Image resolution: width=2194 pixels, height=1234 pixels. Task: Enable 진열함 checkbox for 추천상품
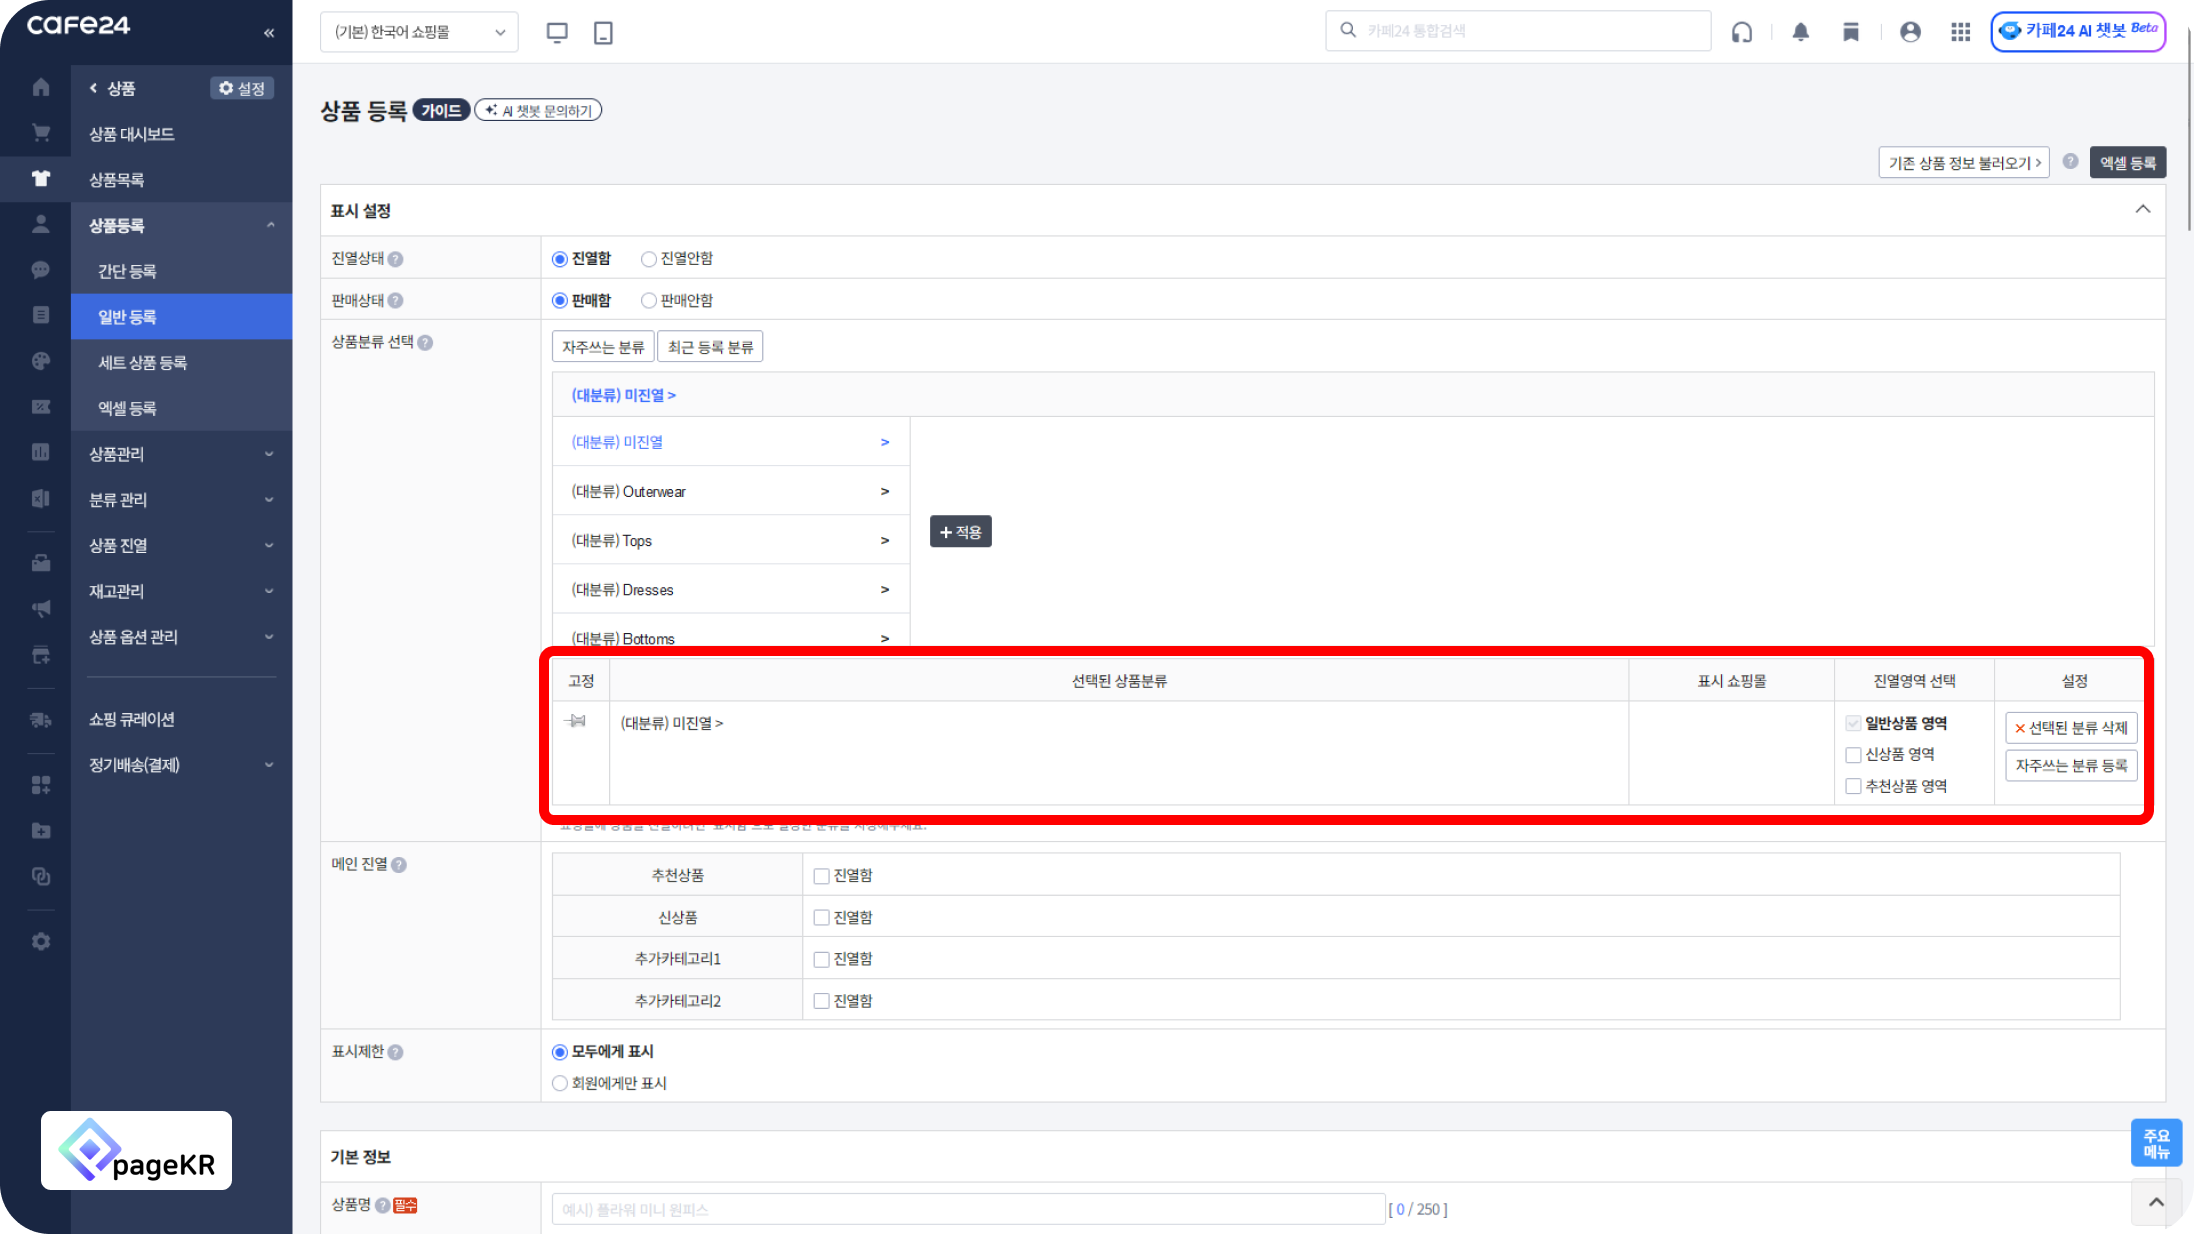point(821,876)
